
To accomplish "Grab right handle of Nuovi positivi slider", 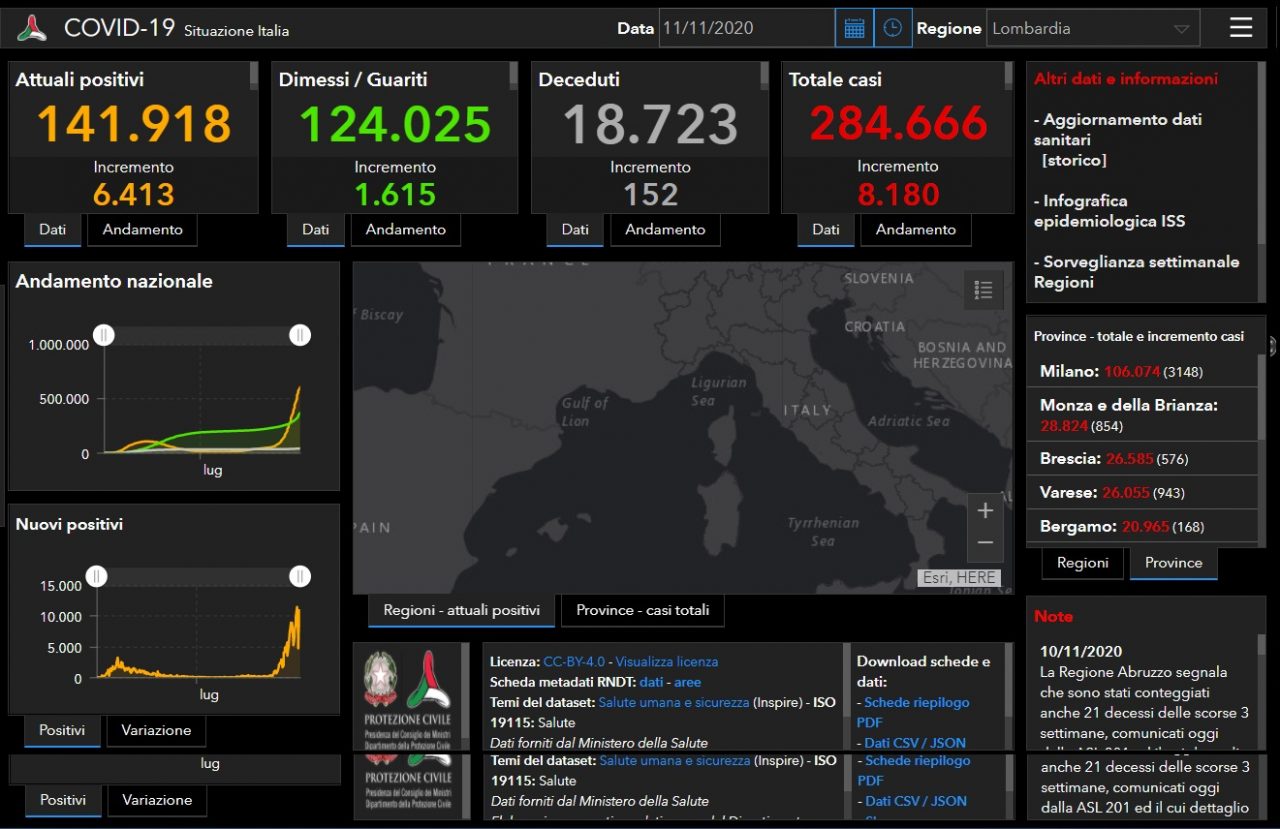I will pos(300,576).
